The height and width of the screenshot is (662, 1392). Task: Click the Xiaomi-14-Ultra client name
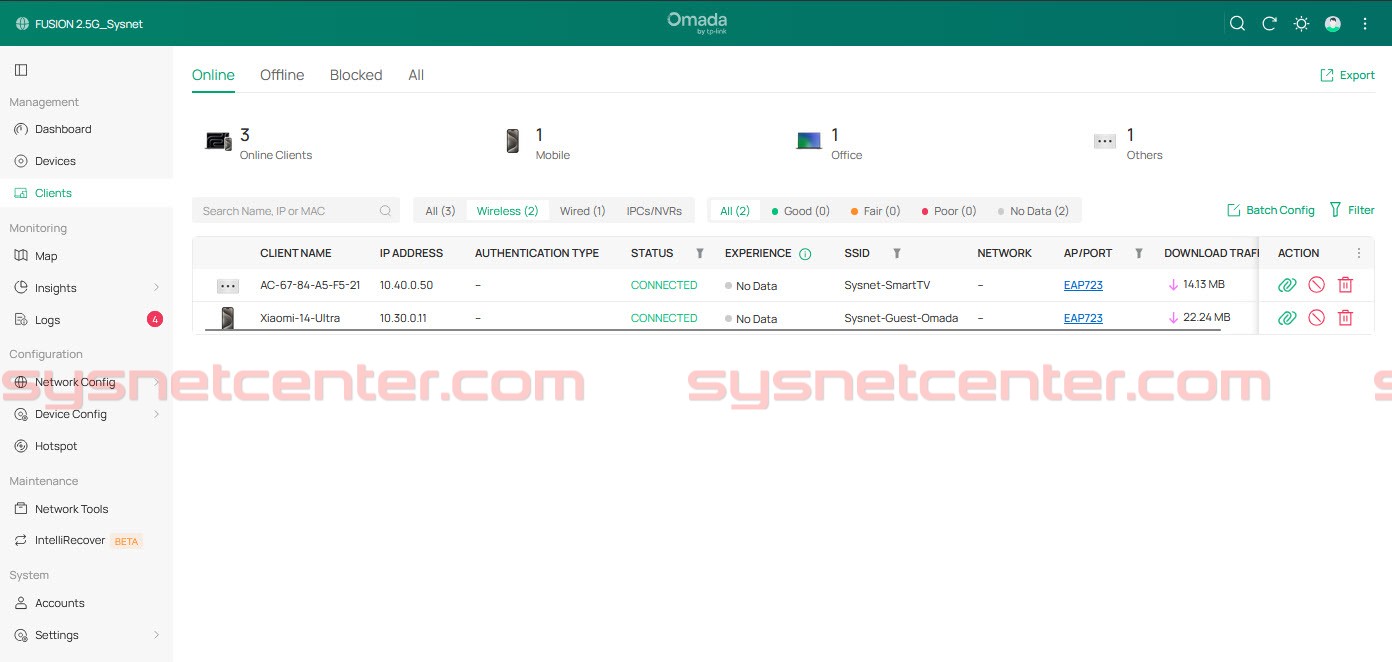[x=300, y=318]
